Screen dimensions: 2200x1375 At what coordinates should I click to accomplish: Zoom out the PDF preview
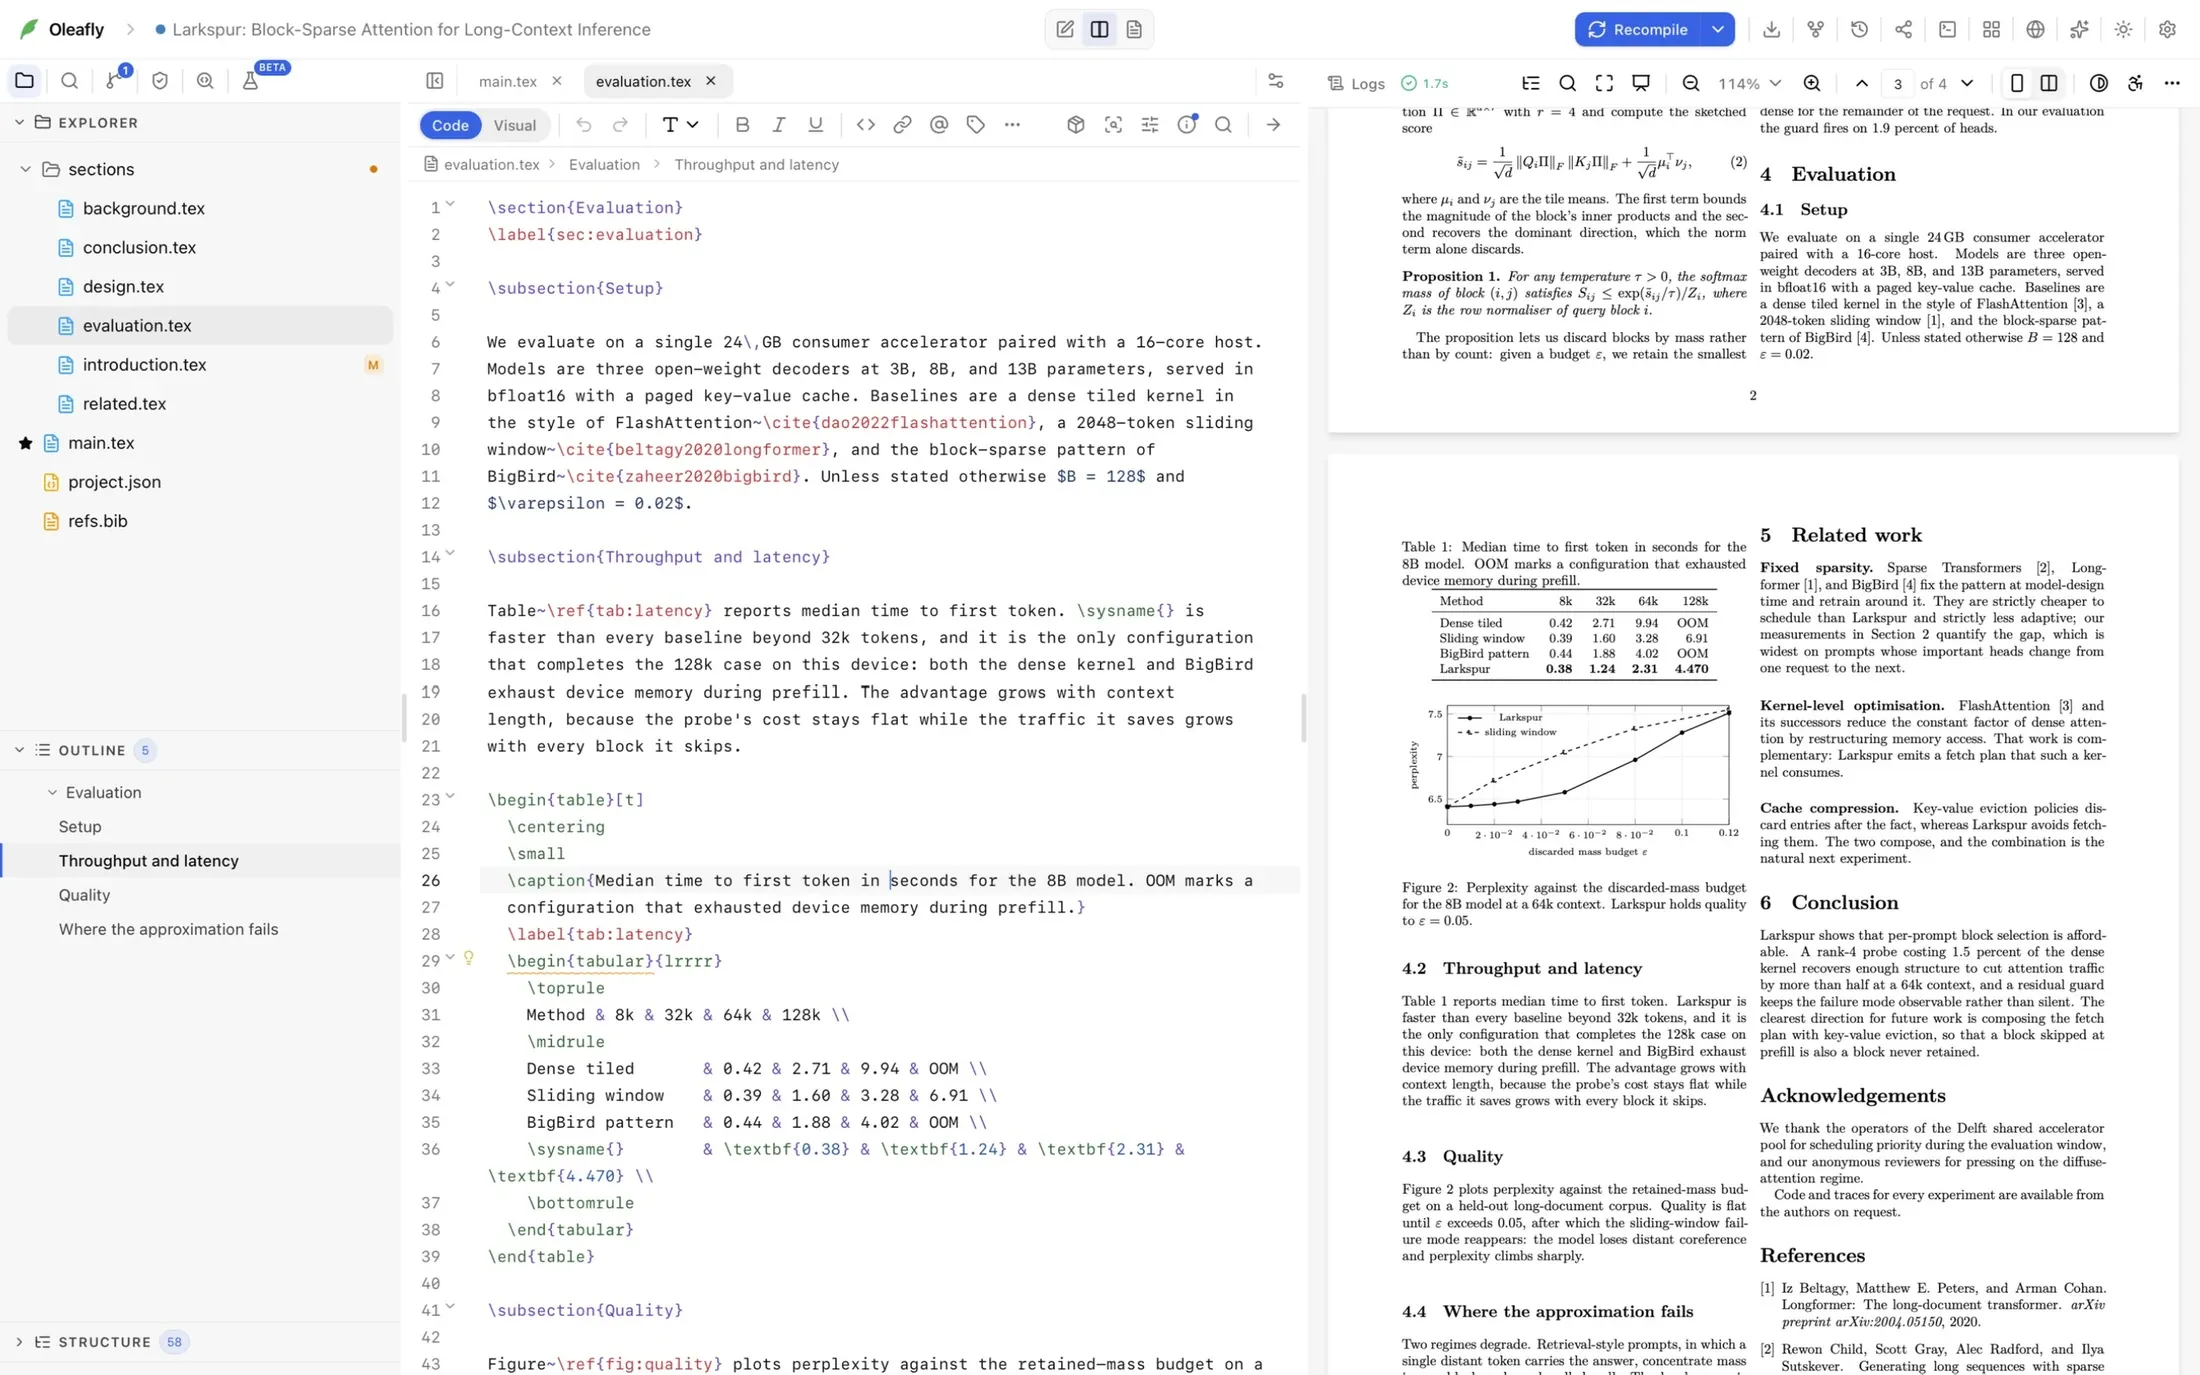(1690, 83)
